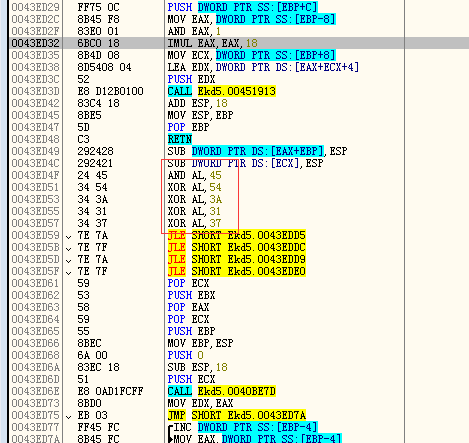Click JLE SHORT Ekd5.0043EDD5 instruction
Screen dimensions: 469x443
(x=237, y=235)
